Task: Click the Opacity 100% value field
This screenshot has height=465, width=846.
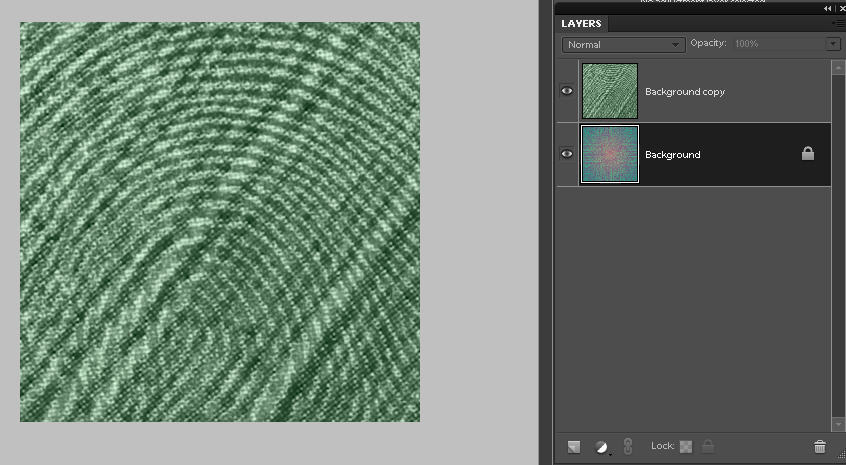Action: point(779,44)
